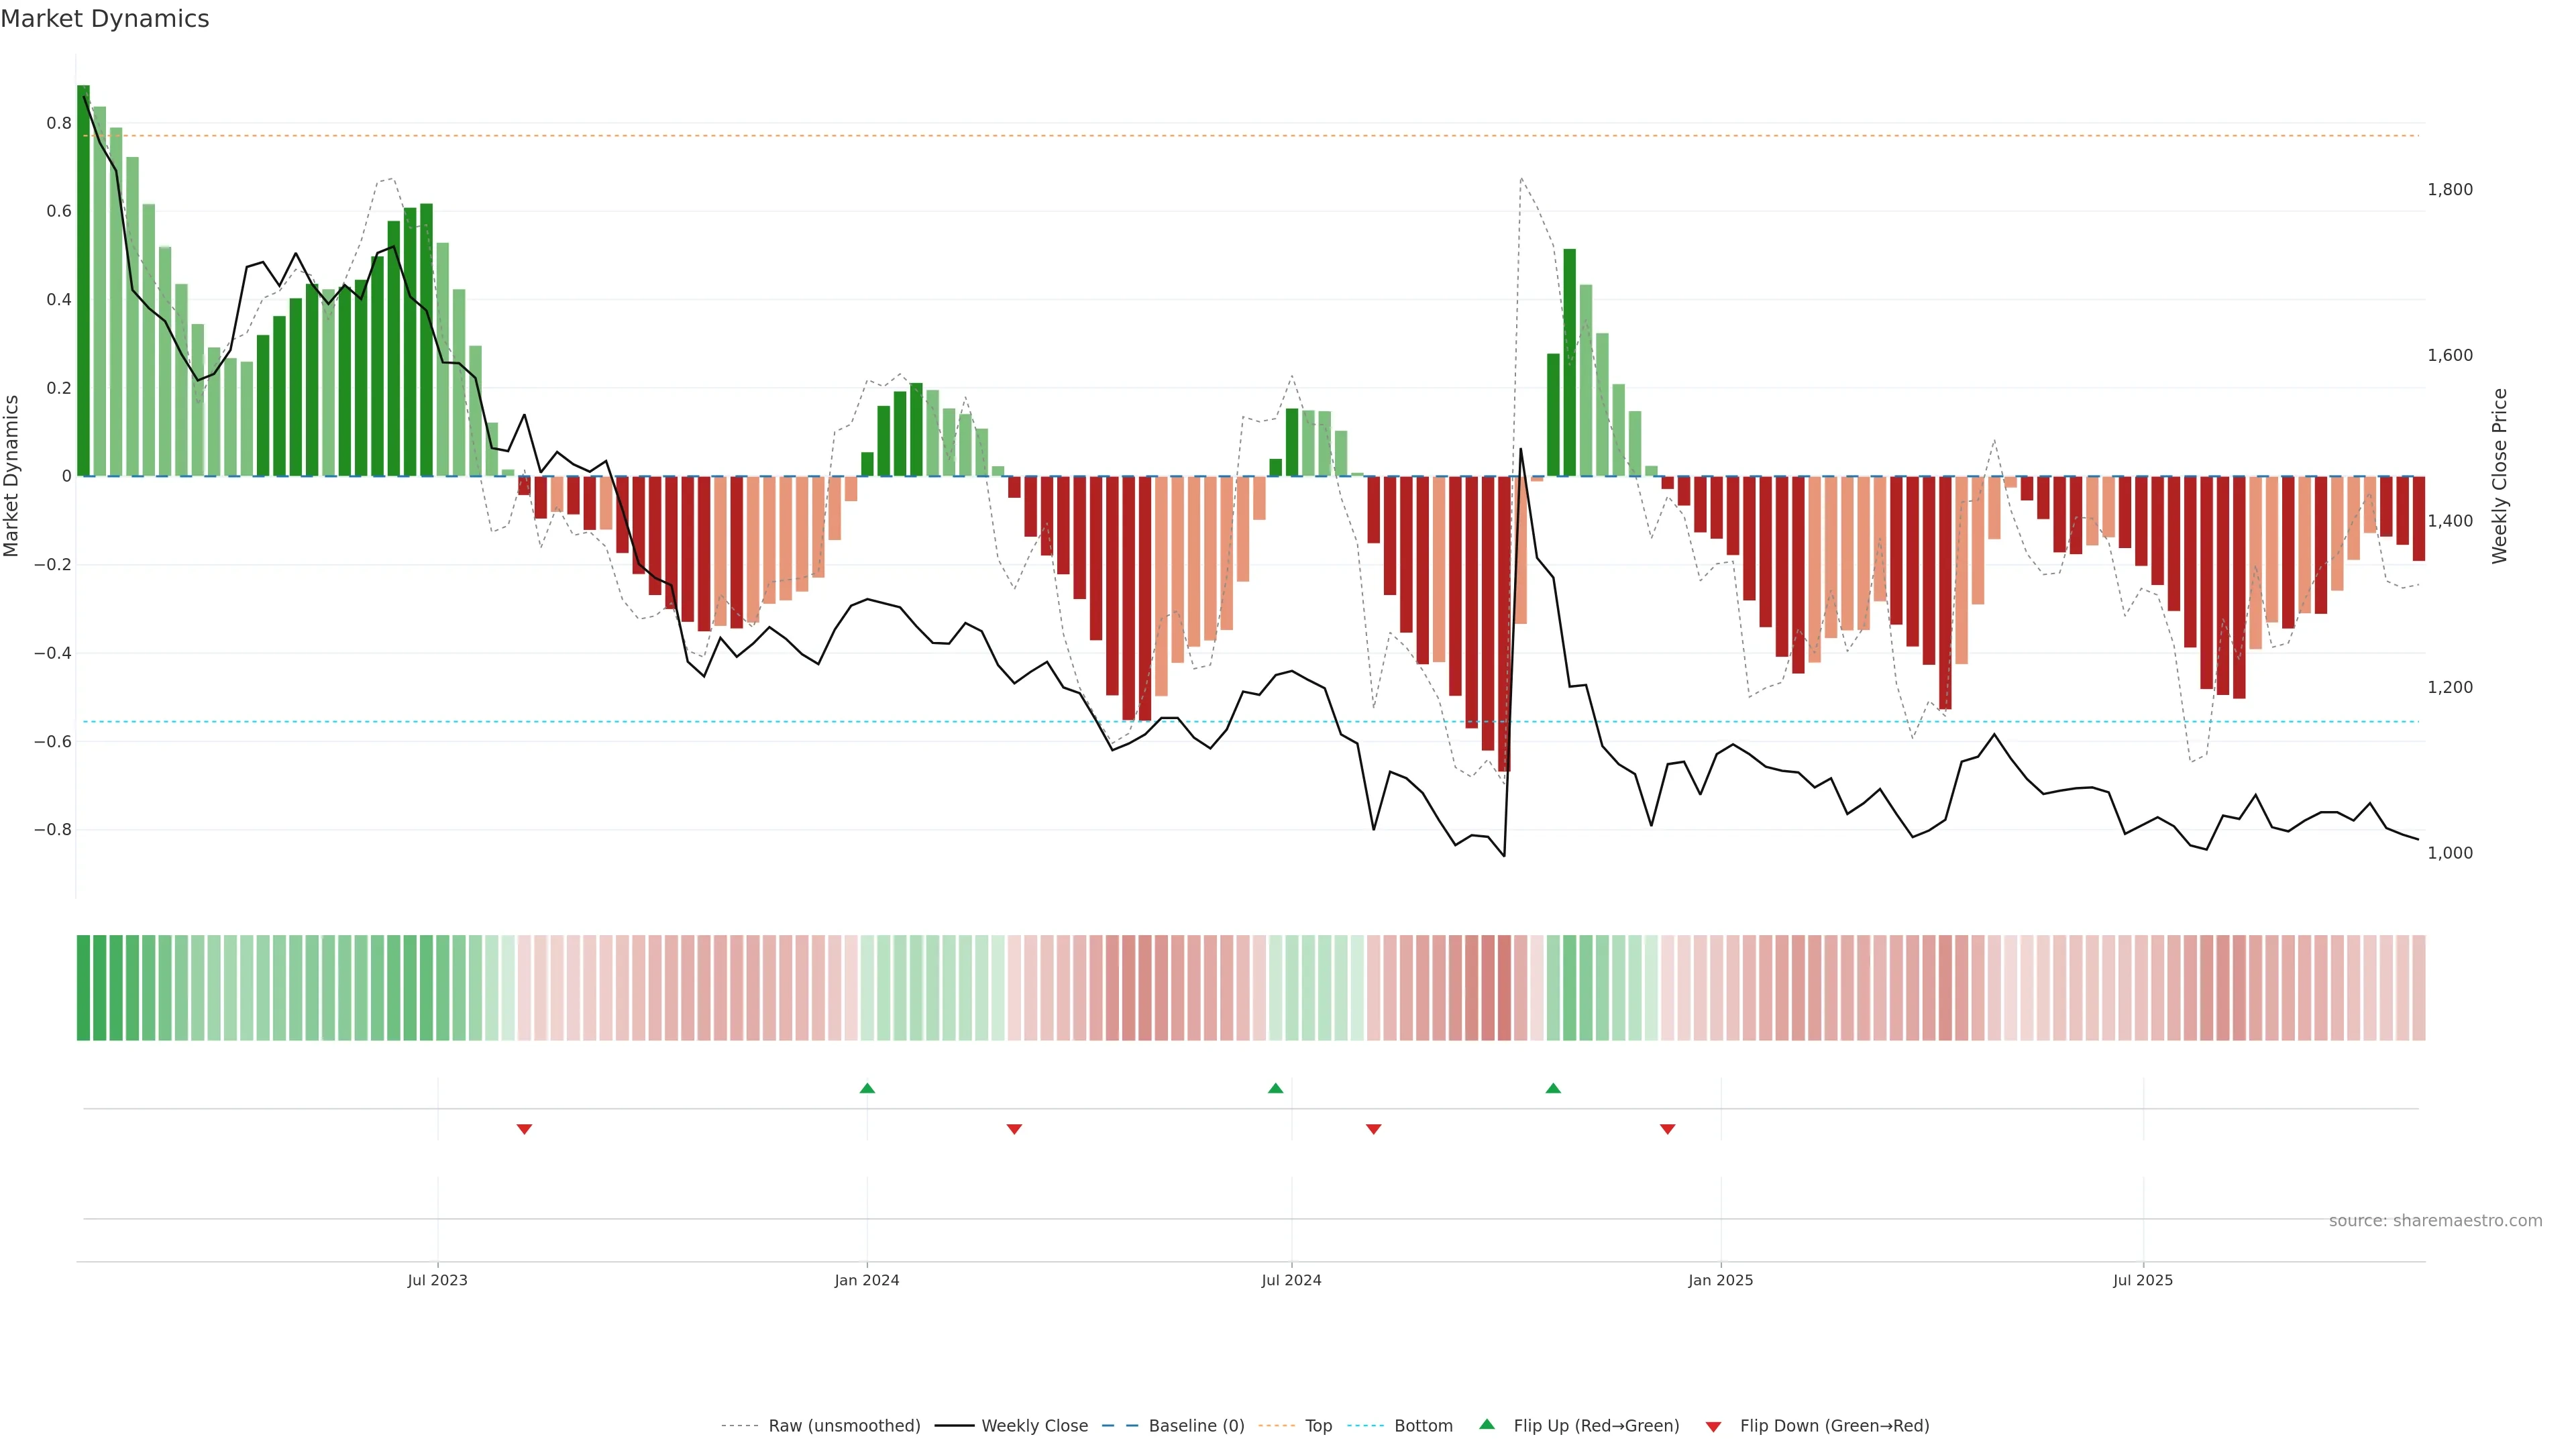This screenshot has height=1449, width=2576.
Task: Click the first dark green heatmap strip cell
Action: pos(83,988)
